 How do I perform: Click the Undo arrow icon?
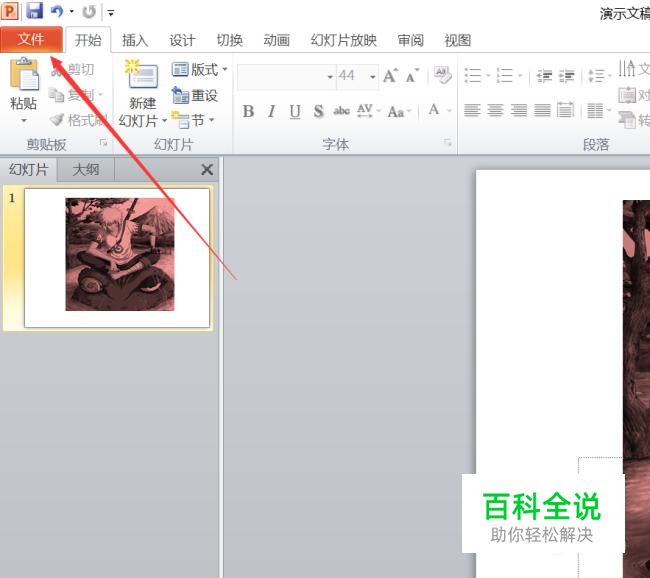[x=57, y=11]
